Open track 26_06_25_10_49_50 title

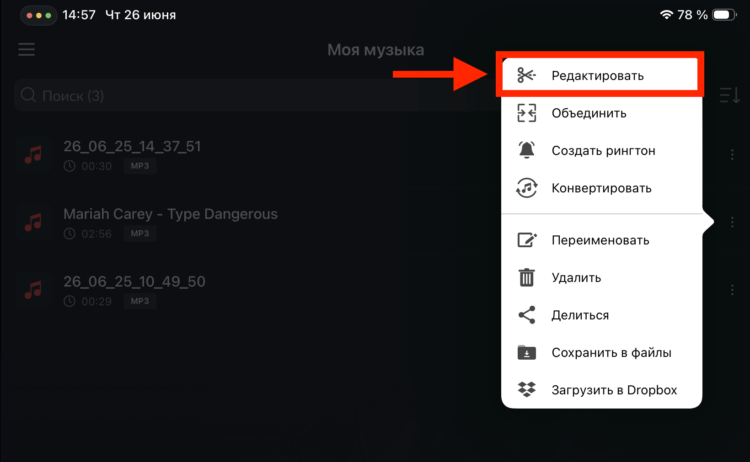(x=134, y=281)
